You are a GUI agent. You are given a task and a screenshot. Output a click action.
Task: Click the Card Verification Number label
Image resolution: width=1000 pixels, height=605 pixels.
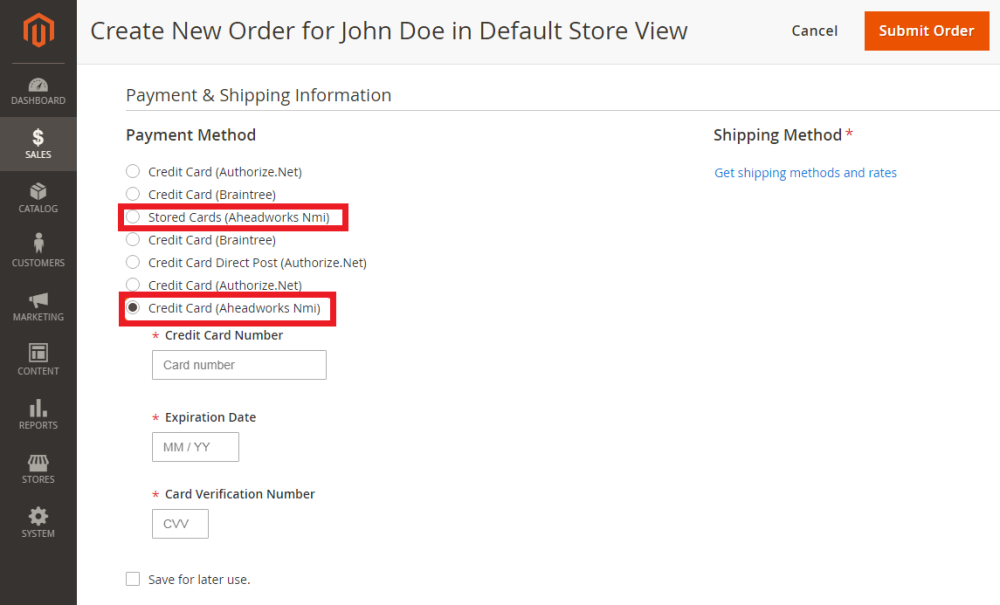(240, 494)
